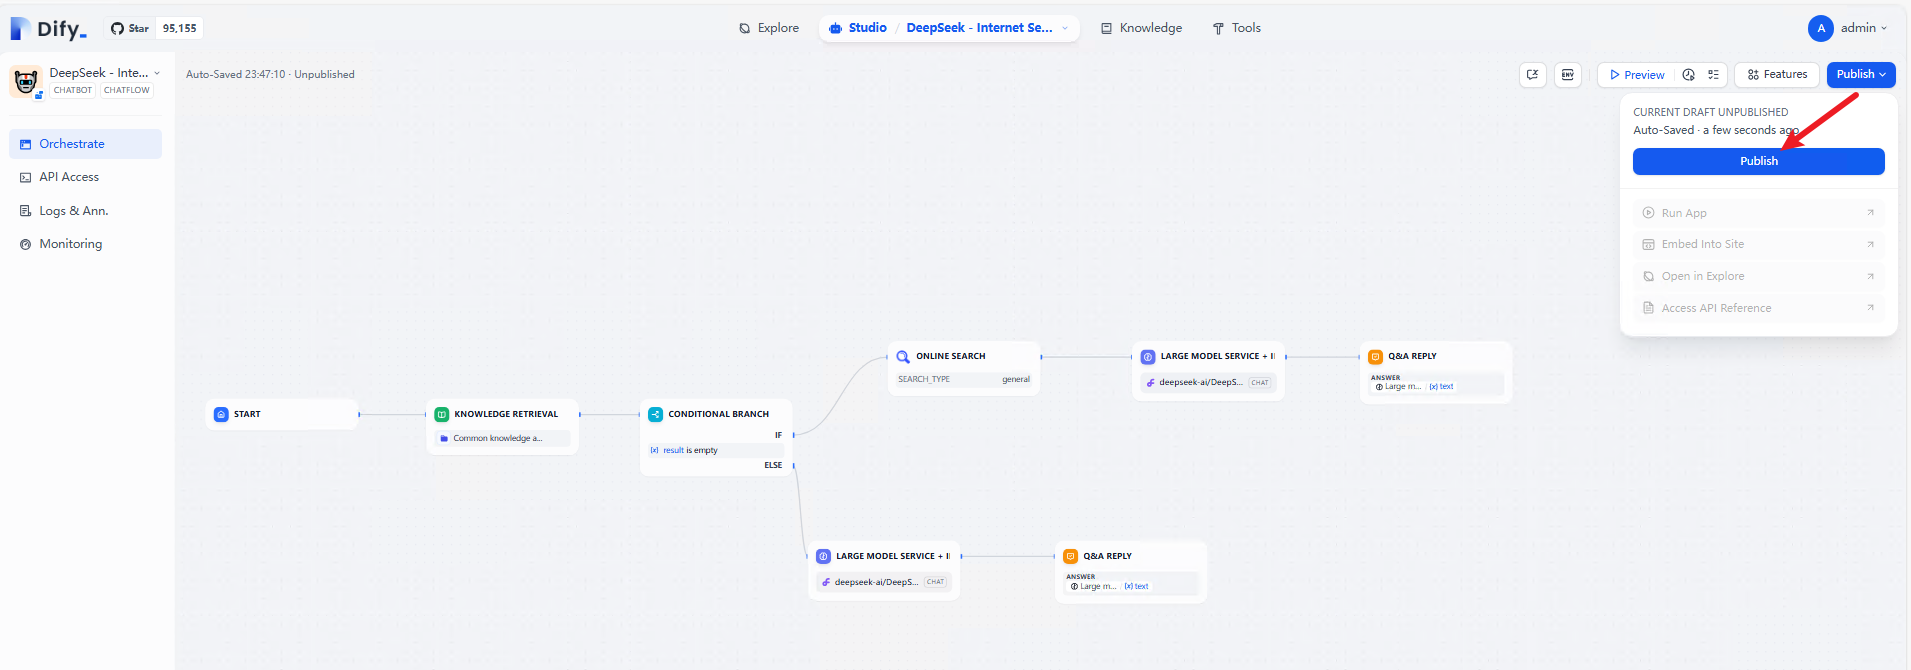Click the CHATFLOW tag label

point(127,90)
